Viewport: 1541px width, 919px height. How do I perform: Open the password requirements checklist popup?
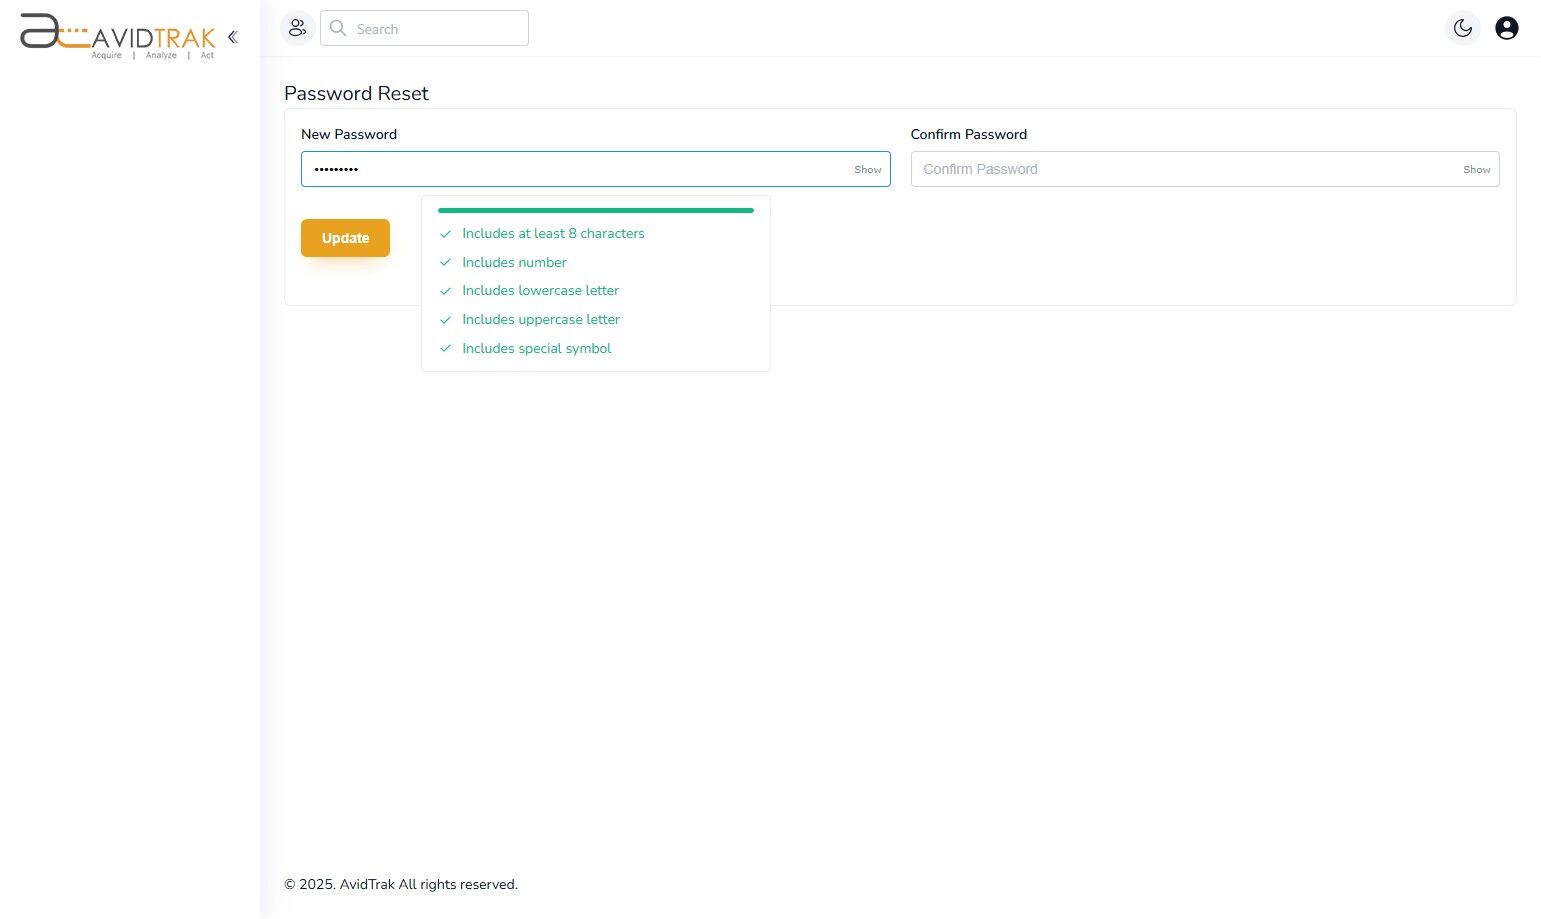(x=595, y=169)
